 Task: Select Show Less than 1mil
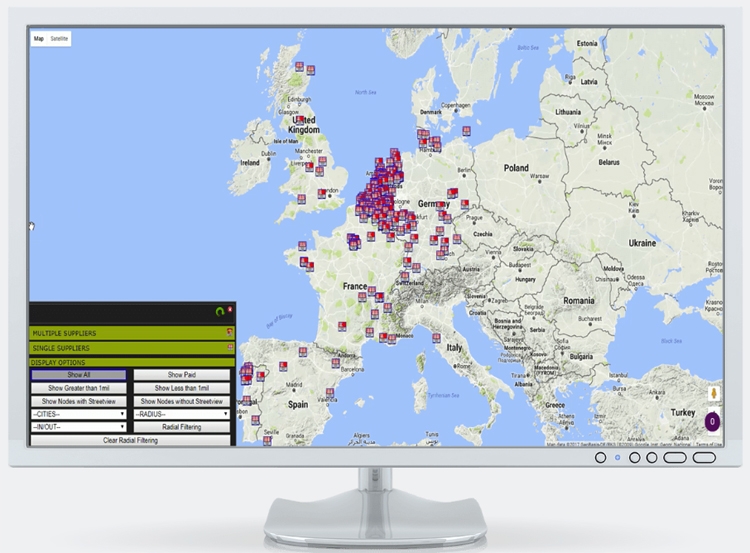(182, 388)
